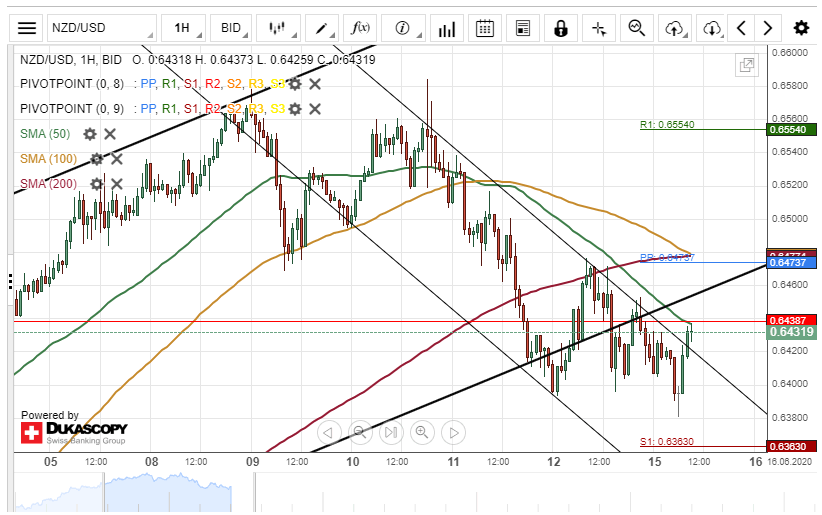Select the pencil drawing tools
This screenshot has width=822, height=515.
click(321, 28)
